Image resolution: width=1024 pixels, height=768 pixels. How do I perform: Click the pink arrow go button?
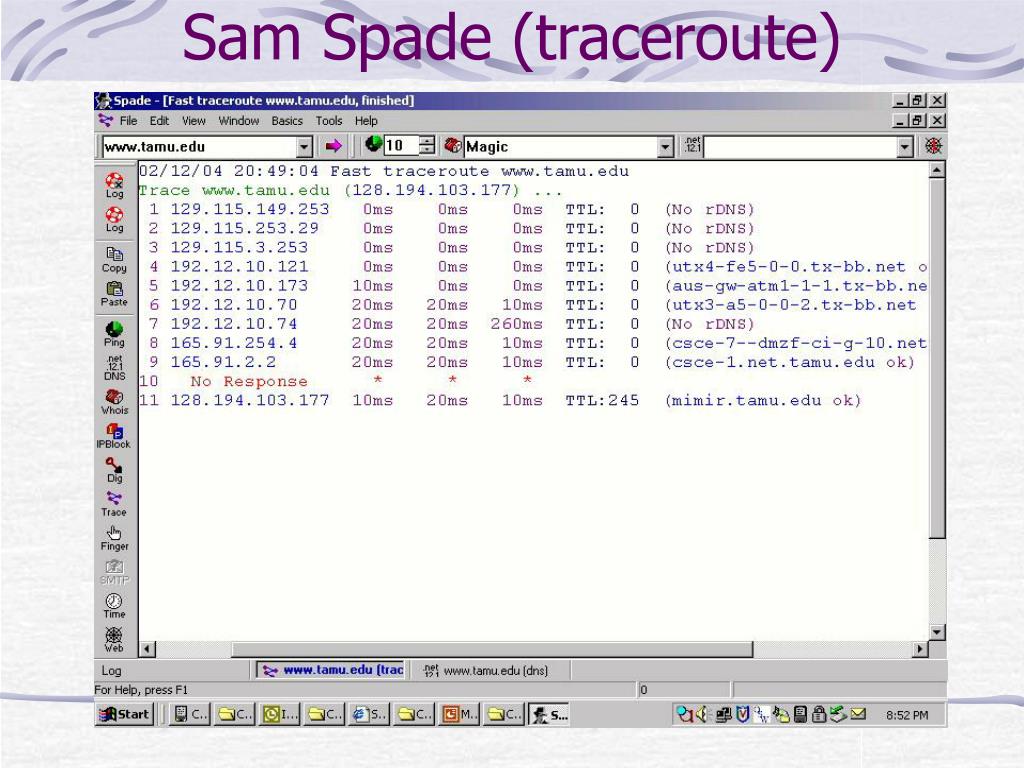[334, 146]
